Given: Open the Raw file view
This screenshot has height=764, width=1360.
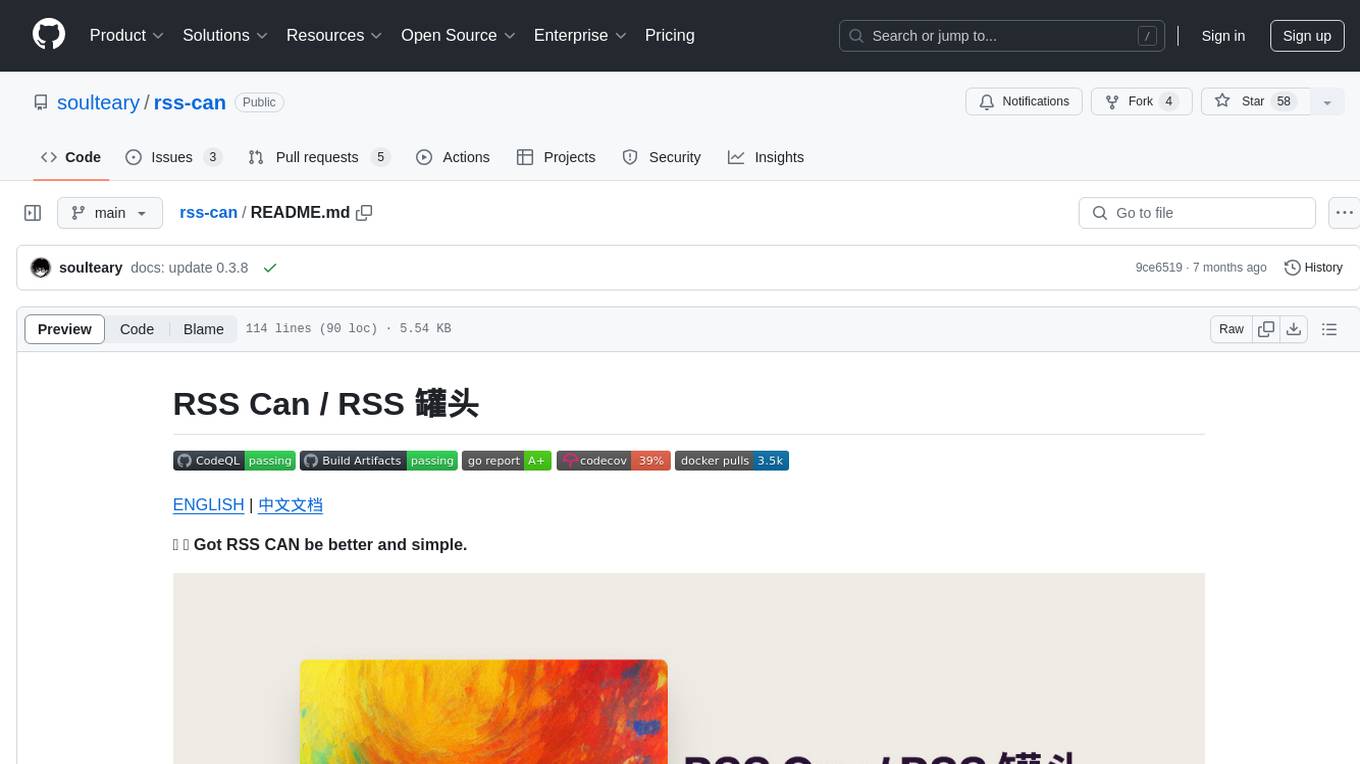Looking at the screenshot, I should tap(1231, 329).
